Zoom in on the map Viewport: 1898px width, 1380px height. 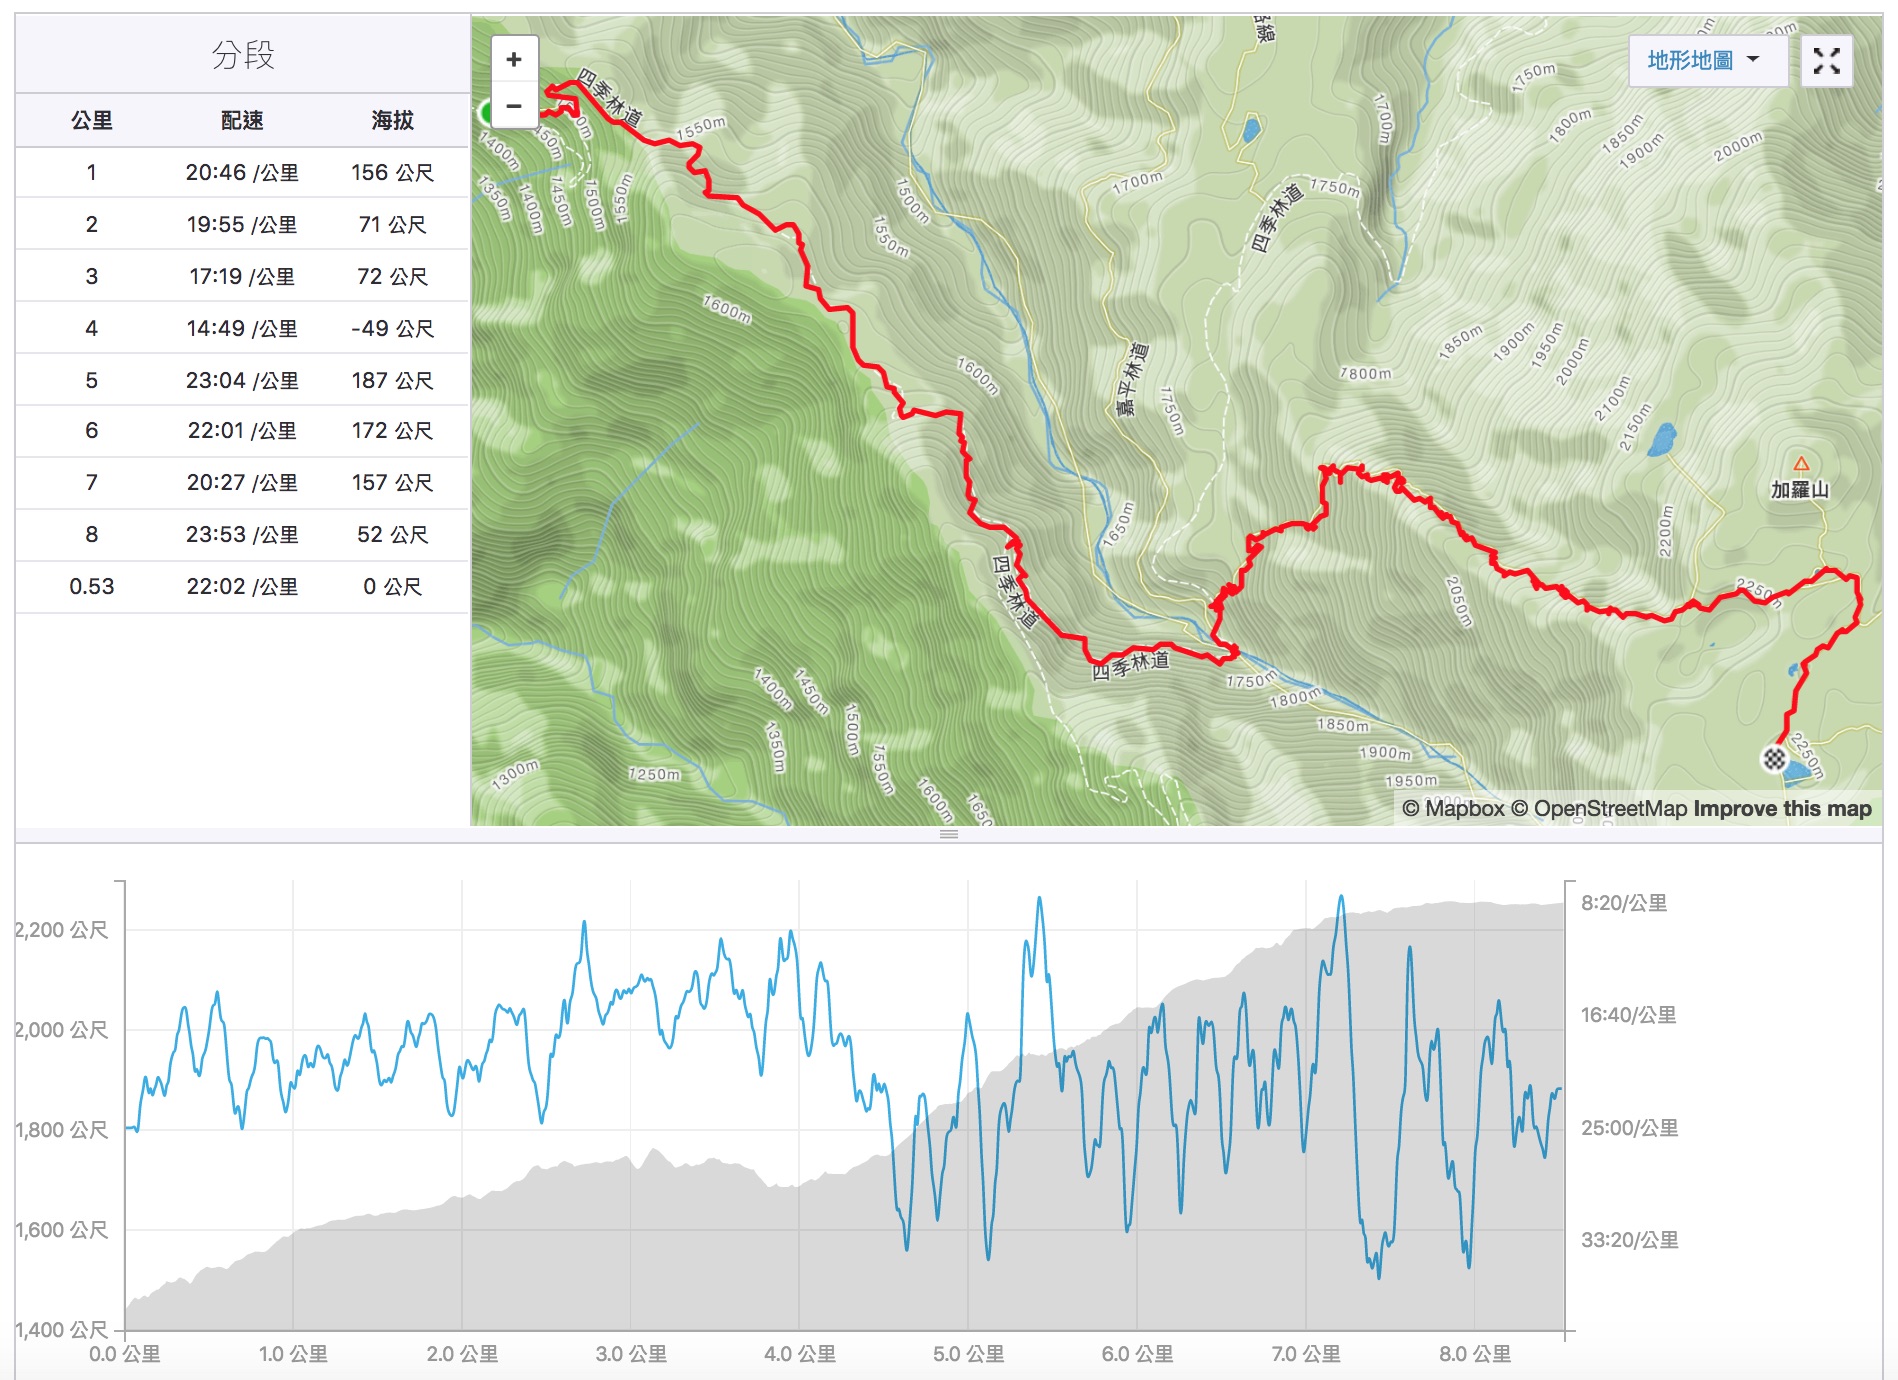(x=514, y=60)
